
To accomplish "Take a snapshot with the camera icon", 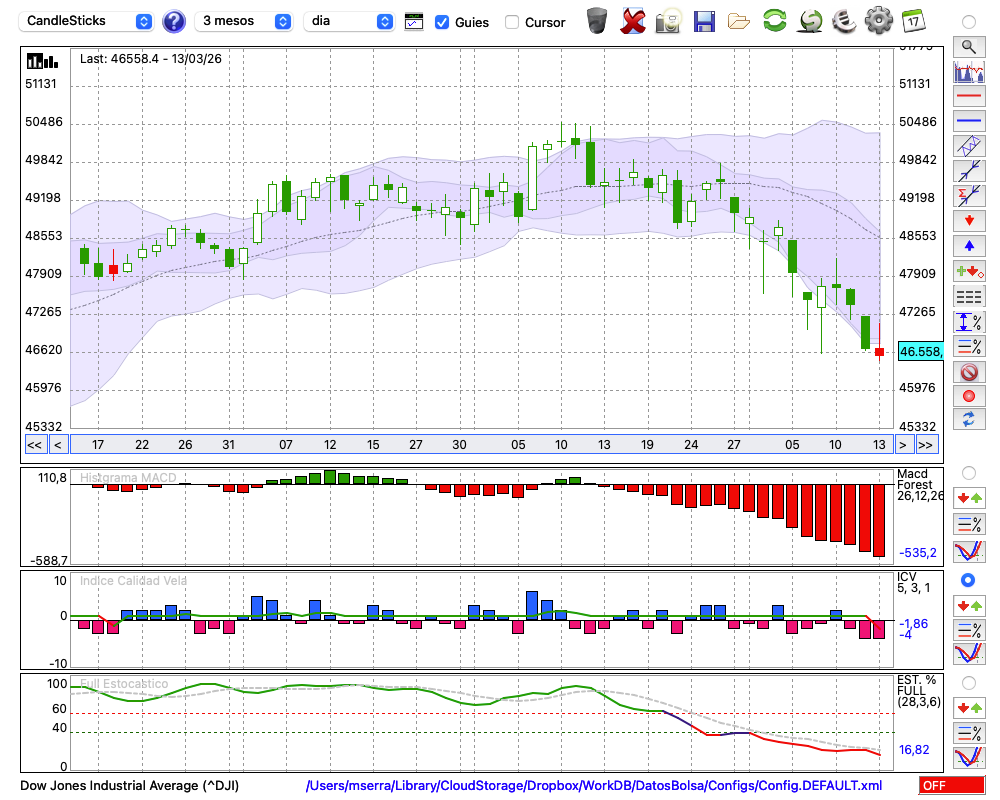I will tap(668, 21).
